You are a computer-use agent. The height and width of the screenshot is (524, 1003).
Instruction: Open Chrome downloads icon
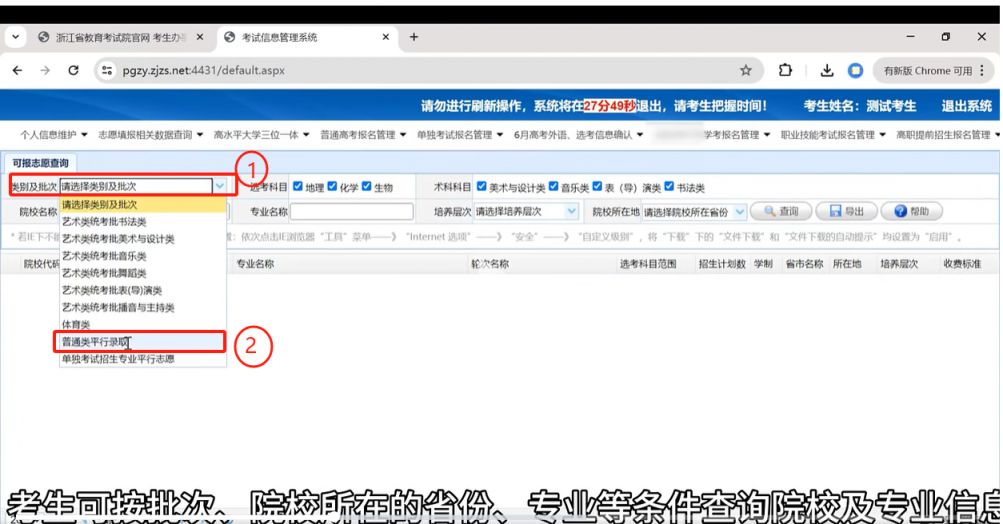coord(828,71)
